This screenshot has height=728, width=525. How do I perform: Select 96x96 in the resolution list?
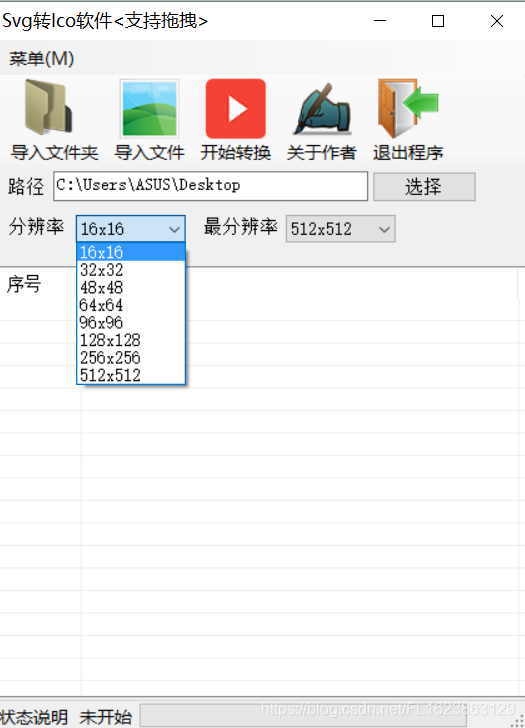pos(131,322)
